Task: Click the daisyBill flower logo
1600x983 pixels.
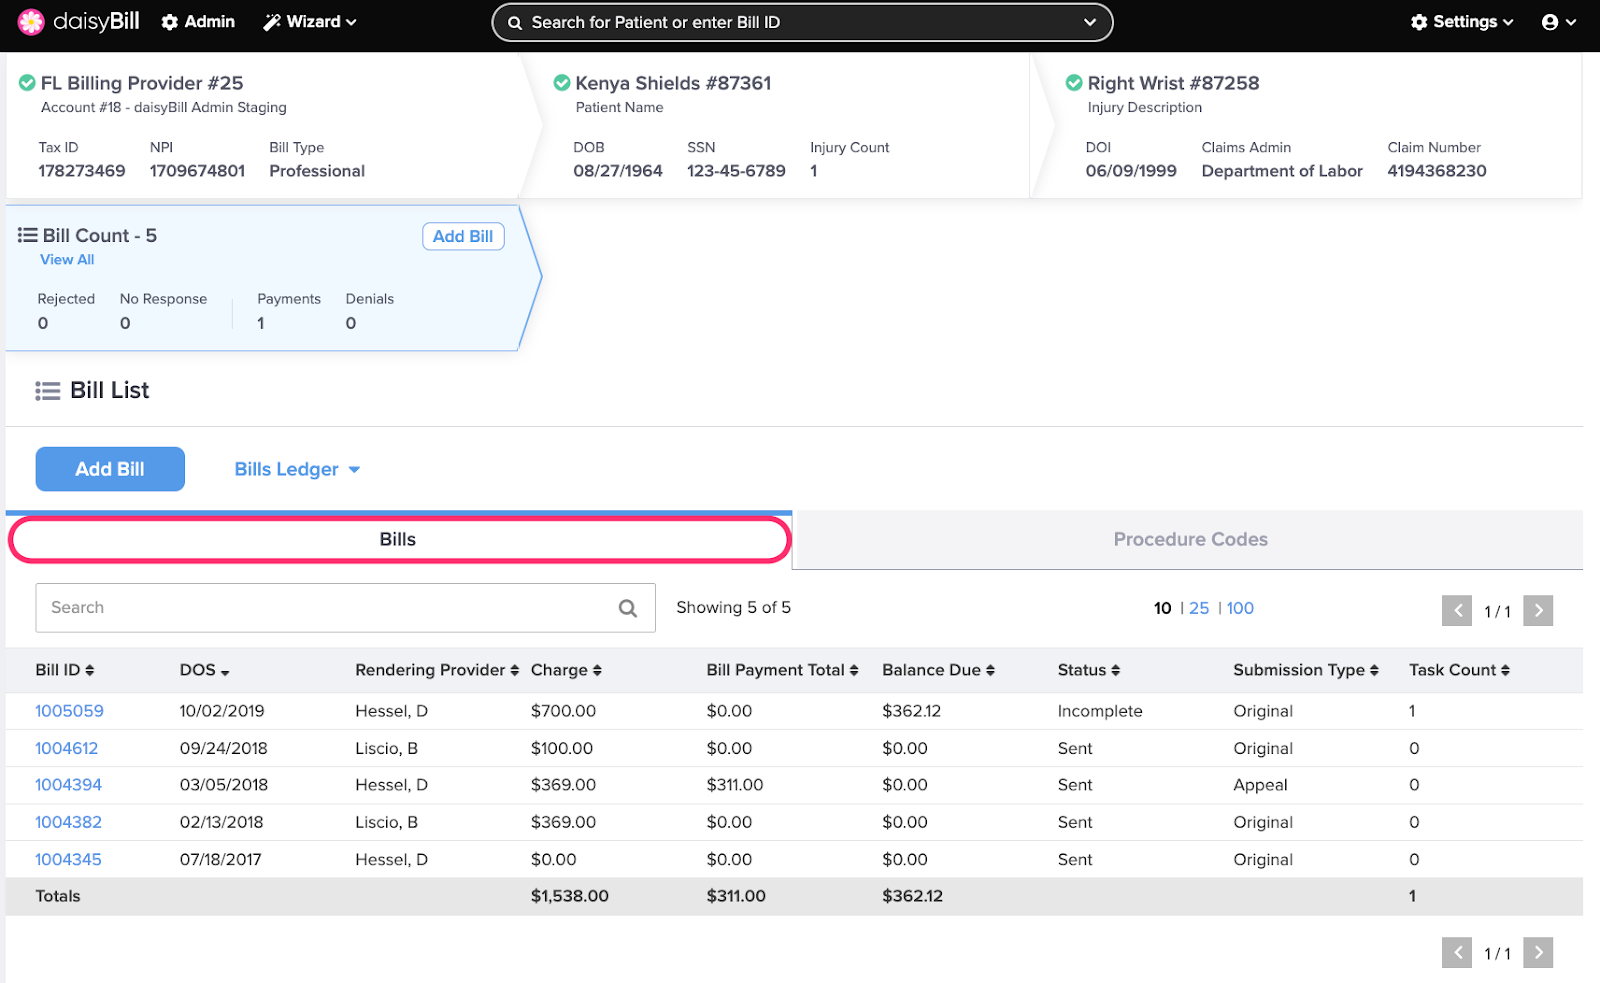Action: (x=31, y=22)
